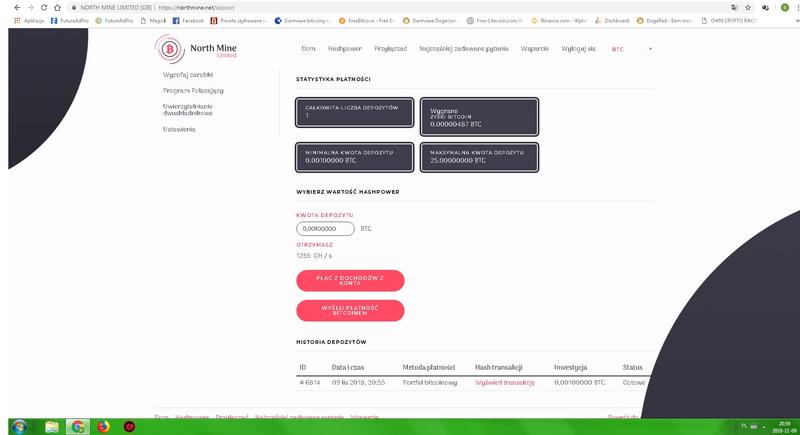This screenshot has height=435, width=800.
Task: Click the padlock site security icon
Action: pos(74,8)
